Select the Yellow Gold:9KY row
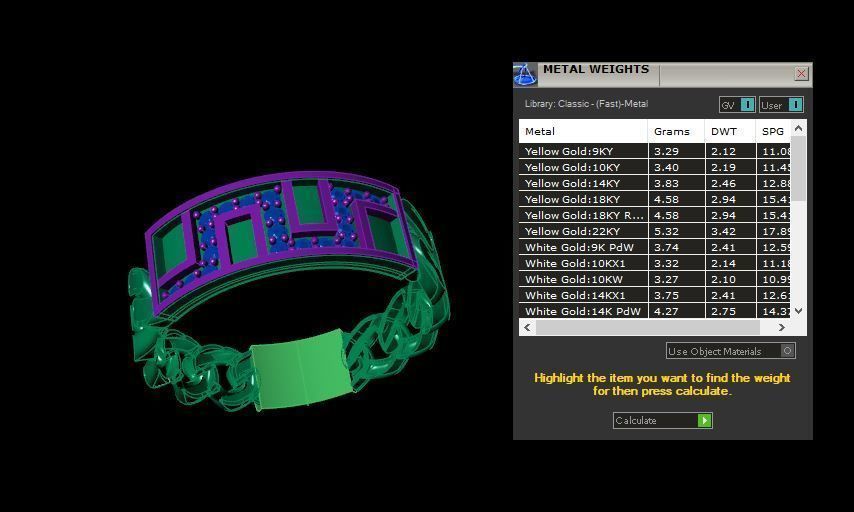Image resolution: width=854 pixels, height=512 pixels. [655, 151]
